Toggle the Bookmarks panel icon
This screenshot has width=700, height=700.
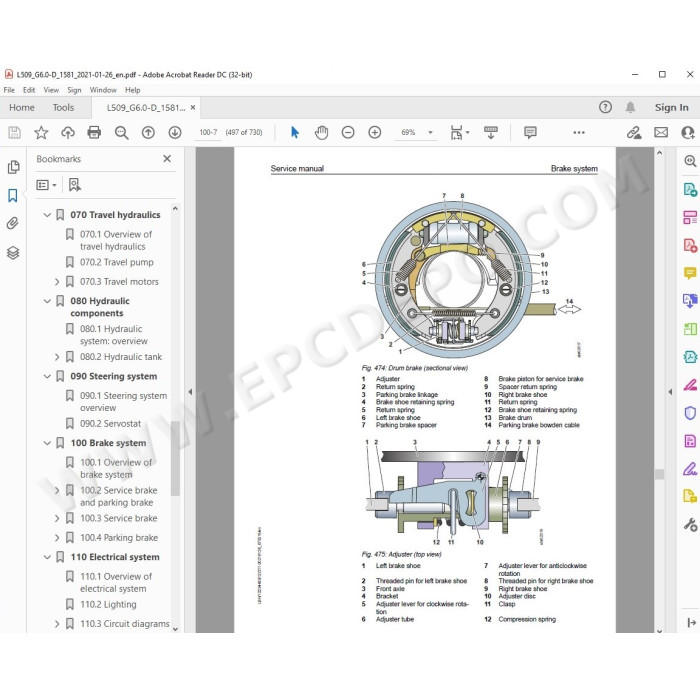(13, 195)
